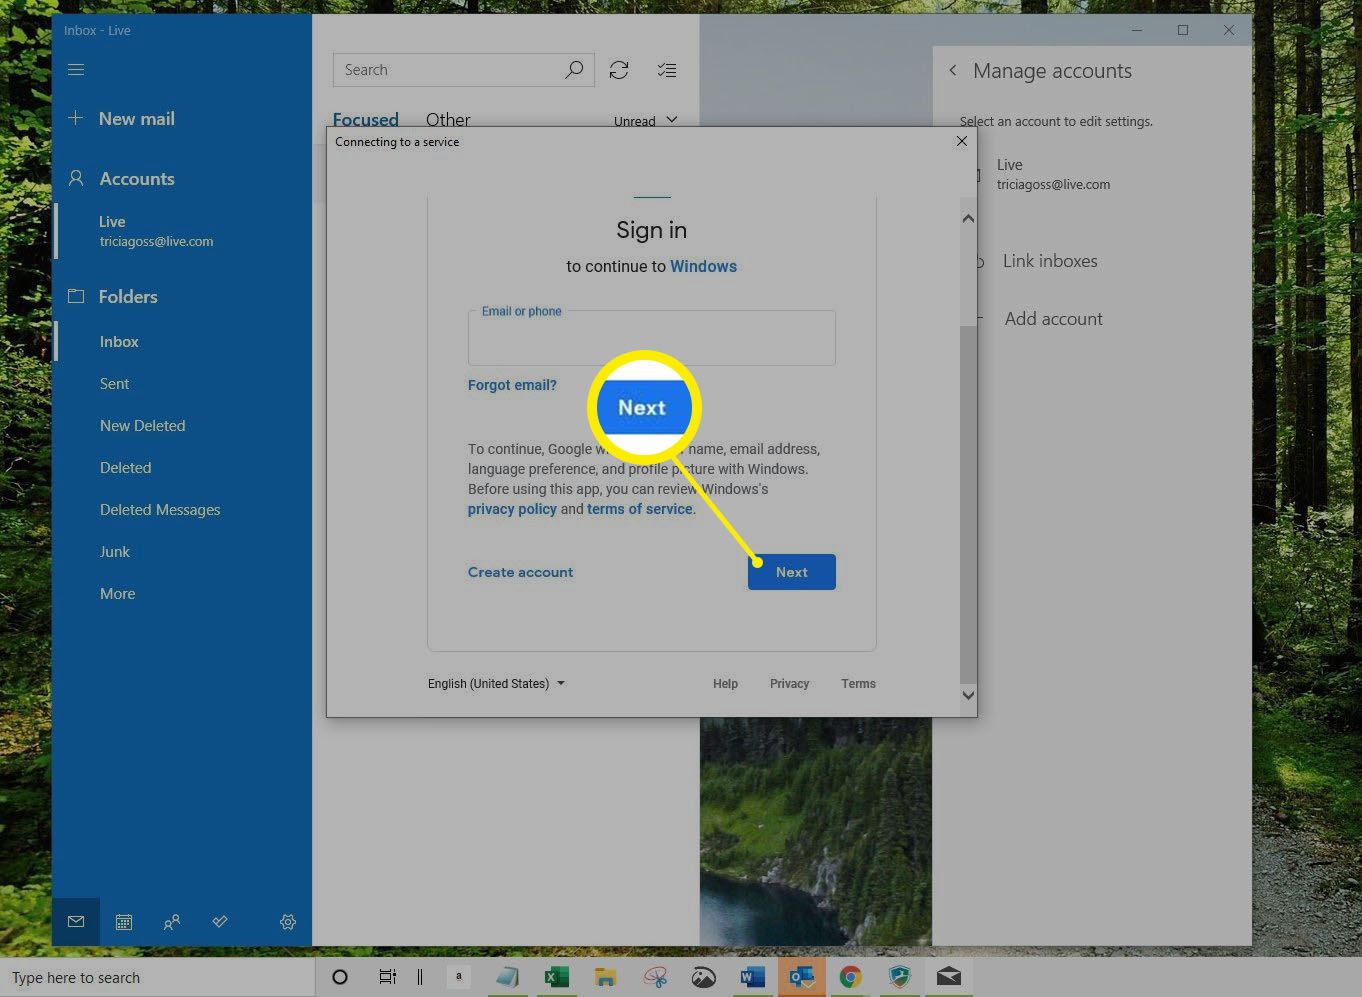Switch to the Other tab

tap(448, 120)
